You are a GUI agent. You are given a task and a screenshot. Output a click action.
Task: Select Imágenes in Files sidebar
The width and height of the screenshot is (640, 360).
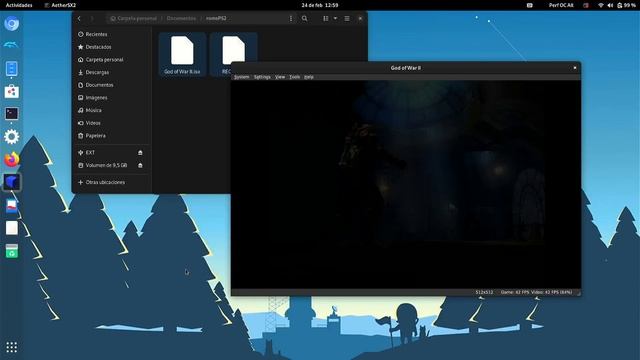[112, 98]
